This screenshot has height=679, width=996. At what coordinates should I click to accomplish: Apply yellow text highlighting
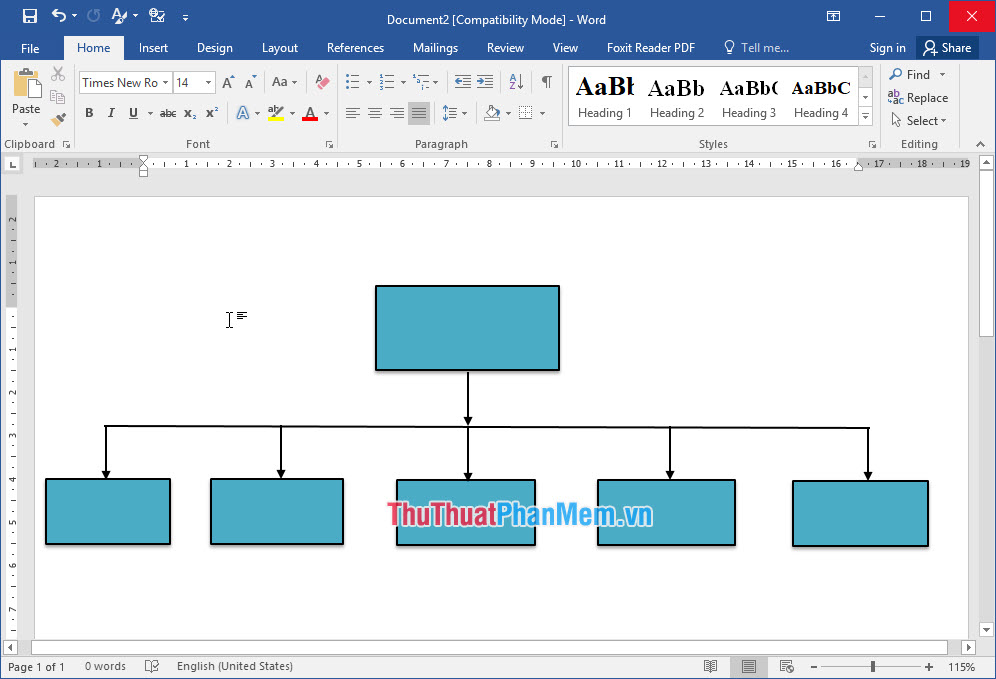pos(276,113)
